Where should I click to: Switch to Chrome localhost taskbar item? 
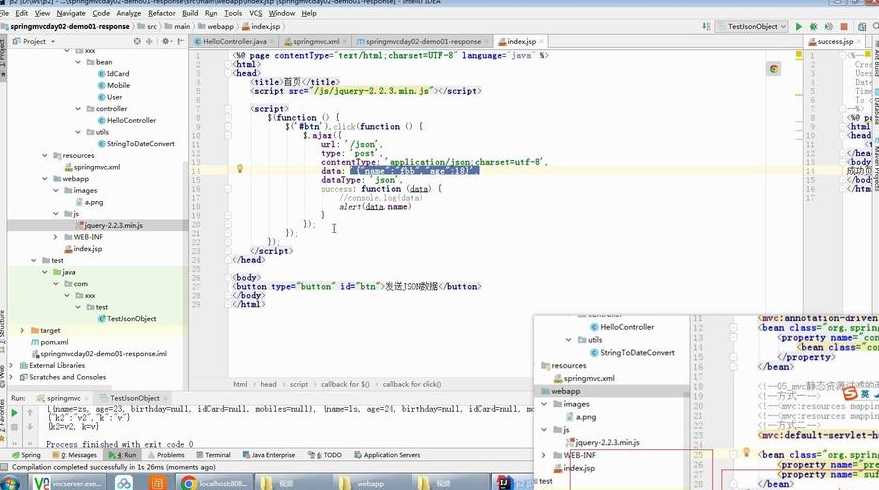pyautogui.click(x=215, y=483)
